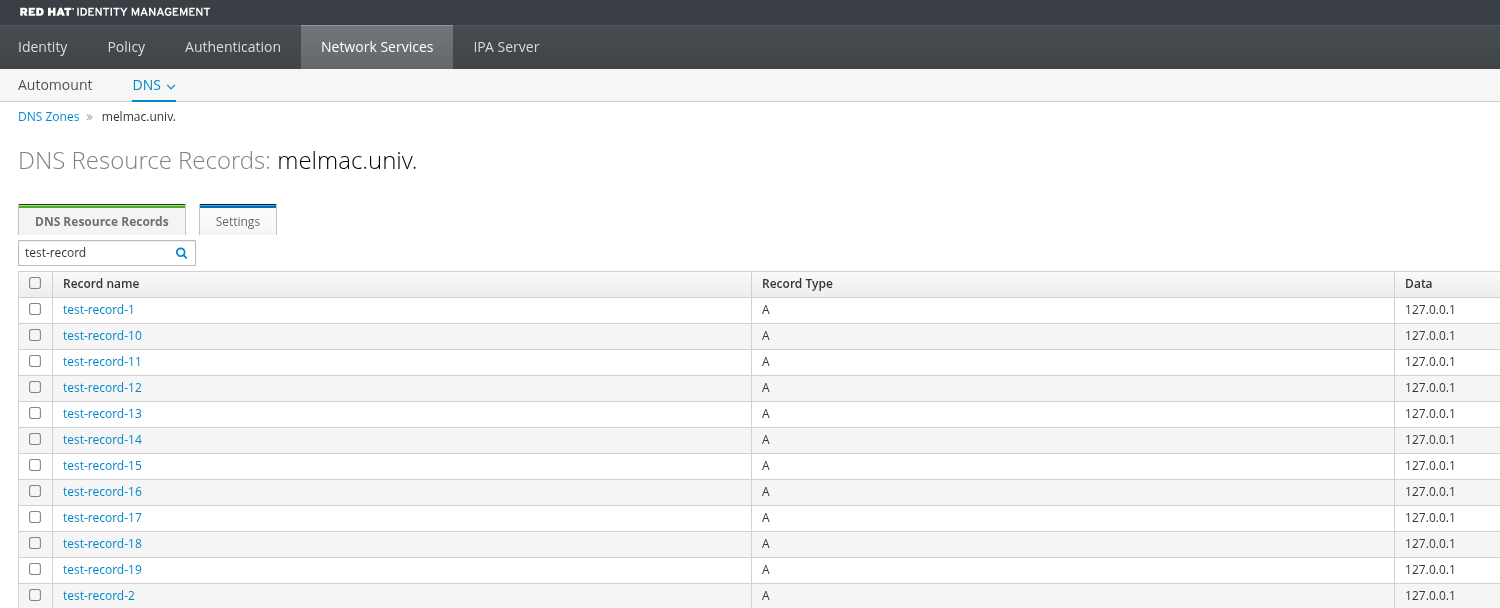The image size is (1500, 608).
Task: View details of test-record-2
Action: click(x=98, y=595)
